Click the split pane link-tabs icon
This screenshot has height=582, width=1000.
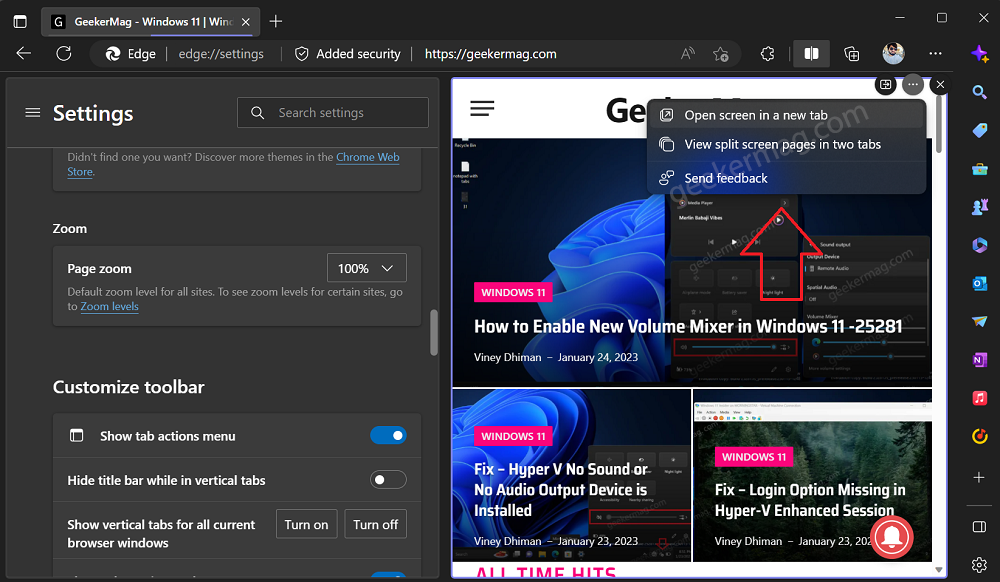point(886,84)
